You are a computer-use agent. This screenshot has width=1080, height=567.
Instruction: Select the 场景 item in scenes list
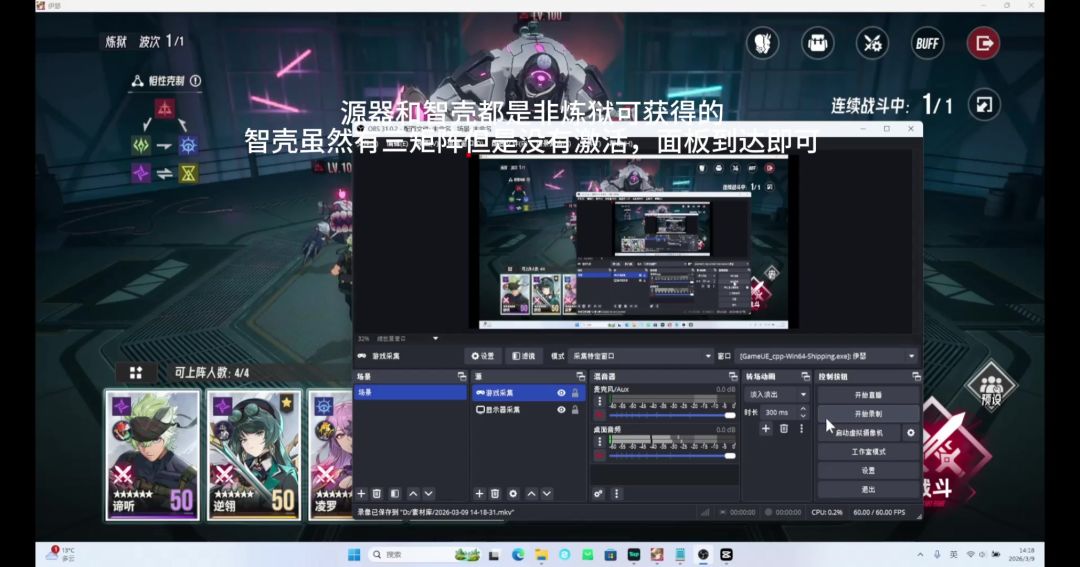coord(410,392)
